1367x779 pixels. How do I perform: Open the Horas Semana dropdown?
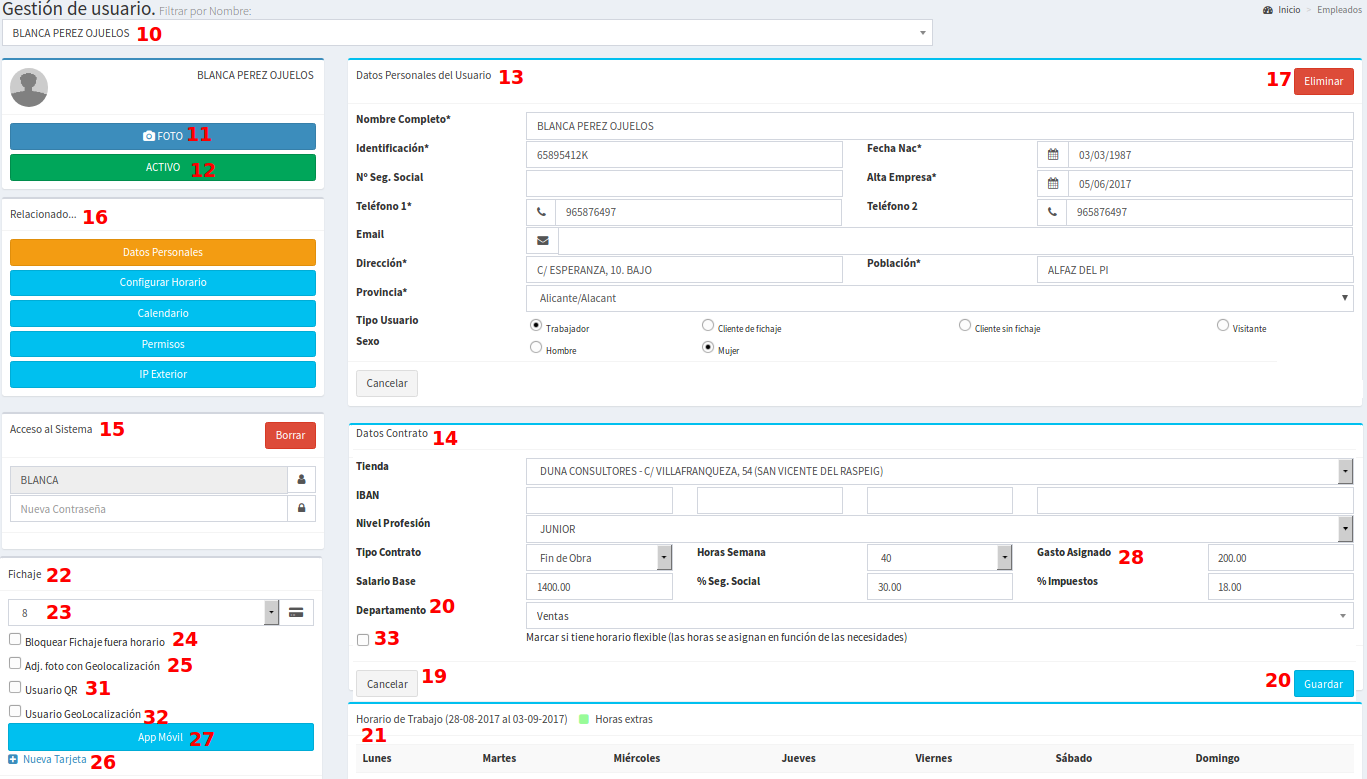940,558
